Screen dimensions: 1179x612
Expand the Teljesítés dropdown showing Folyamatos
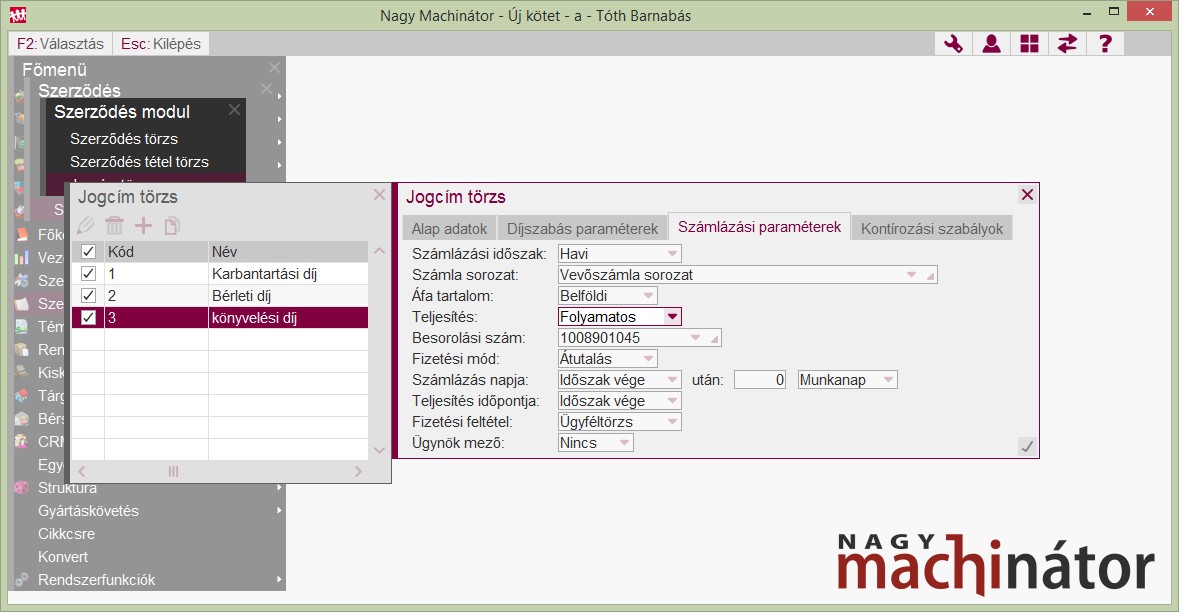point(672,317)
